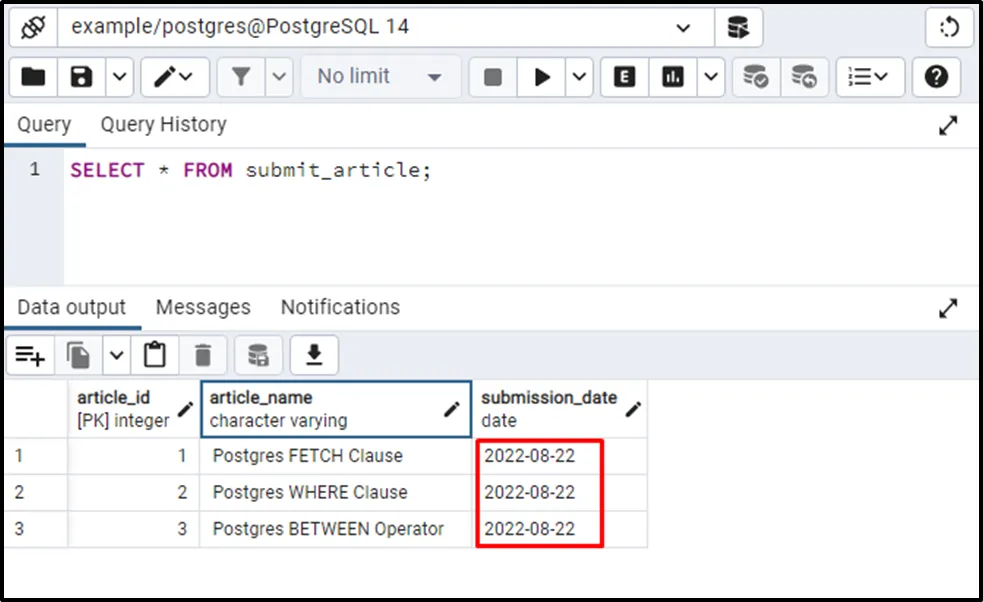The image size is (983, 602).
Task: Click the Rollback transaction icon
Action: click(x=804, y=77)
